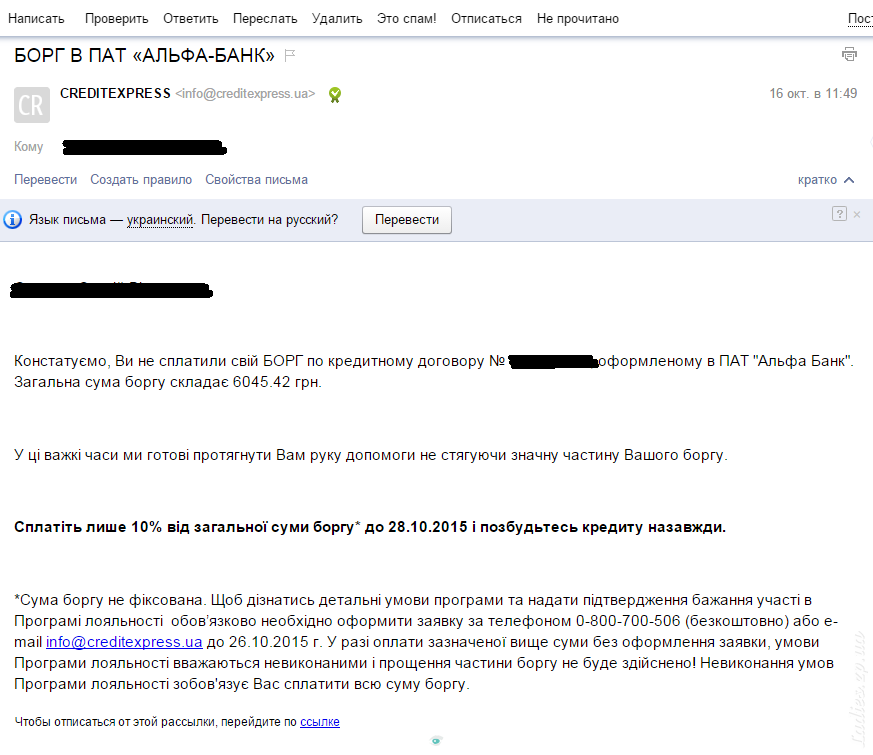The width and height of the screenshot is (873, 755).
Task: Click the ссылке unsubscribe link
Action: (x=320, y=722)
